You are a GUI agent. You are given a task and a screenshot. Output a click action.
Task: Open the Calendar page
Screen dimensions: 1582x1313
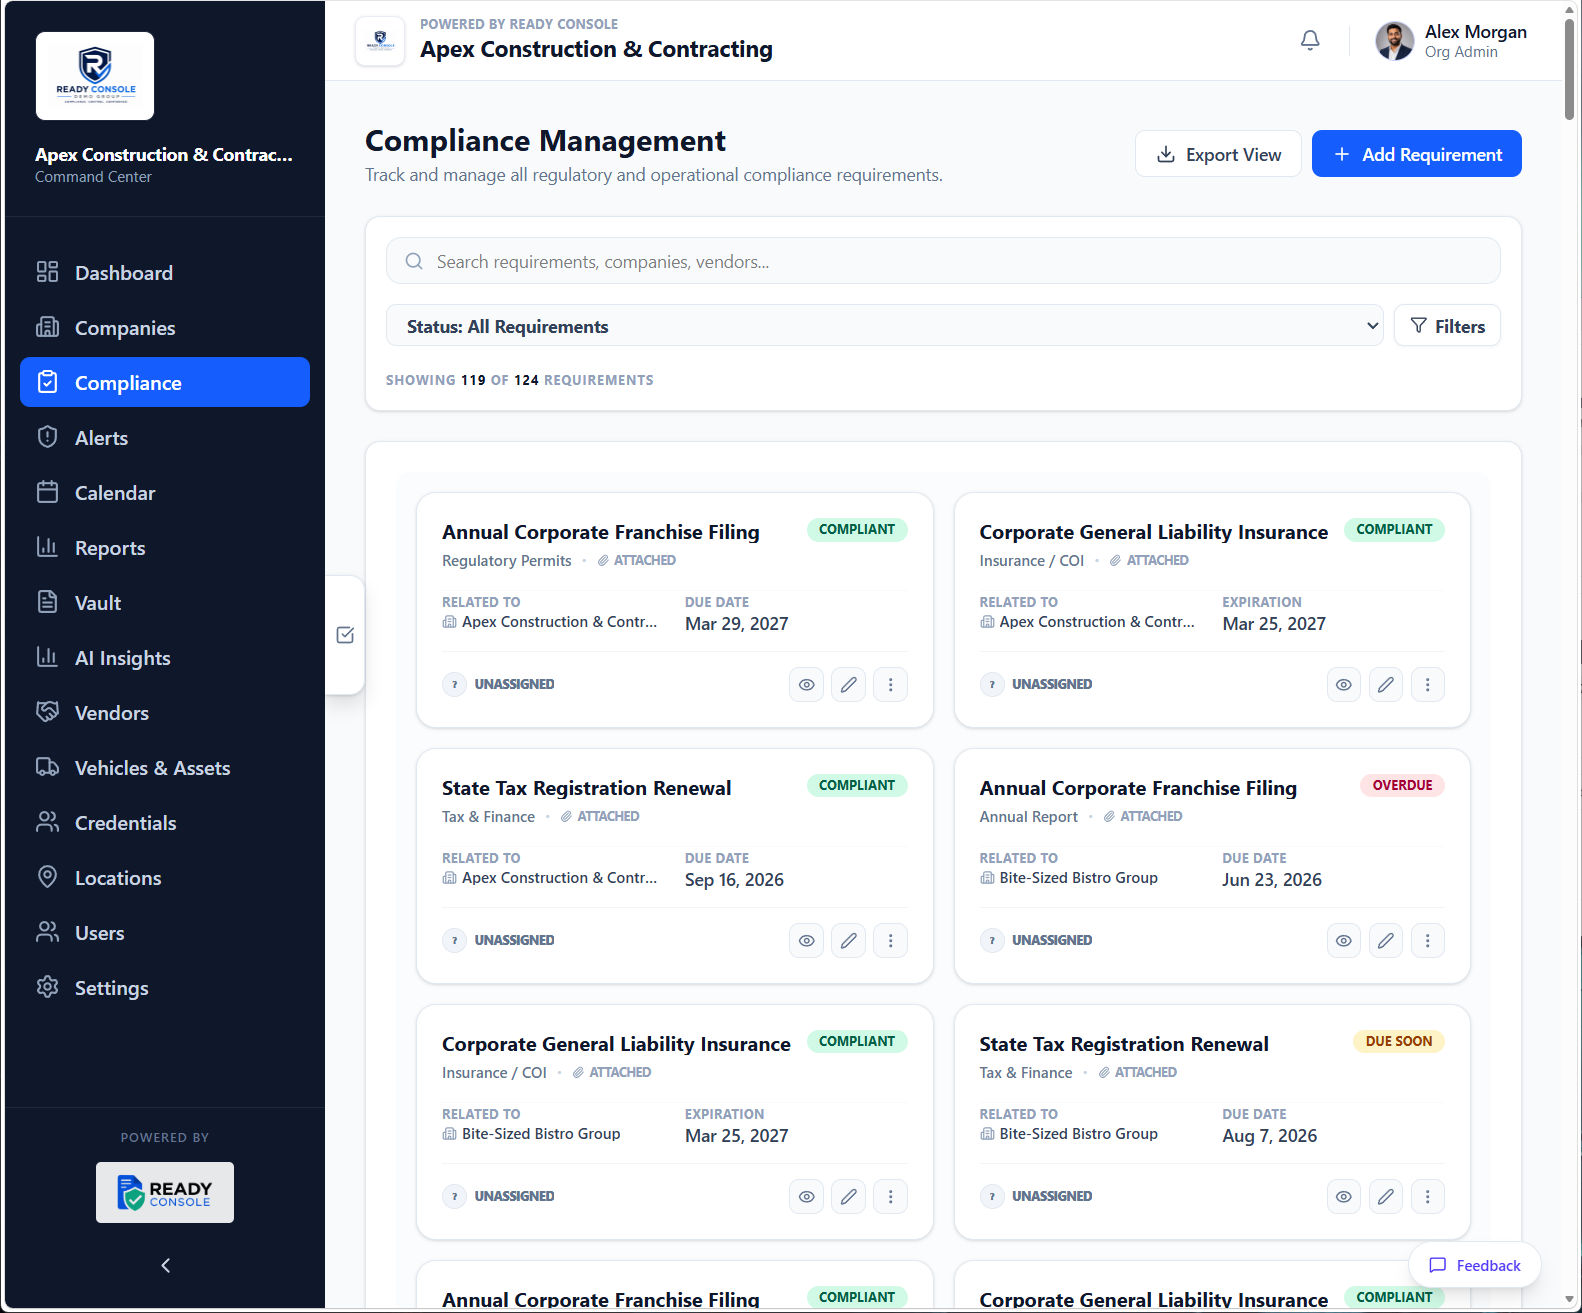point(165,492)
